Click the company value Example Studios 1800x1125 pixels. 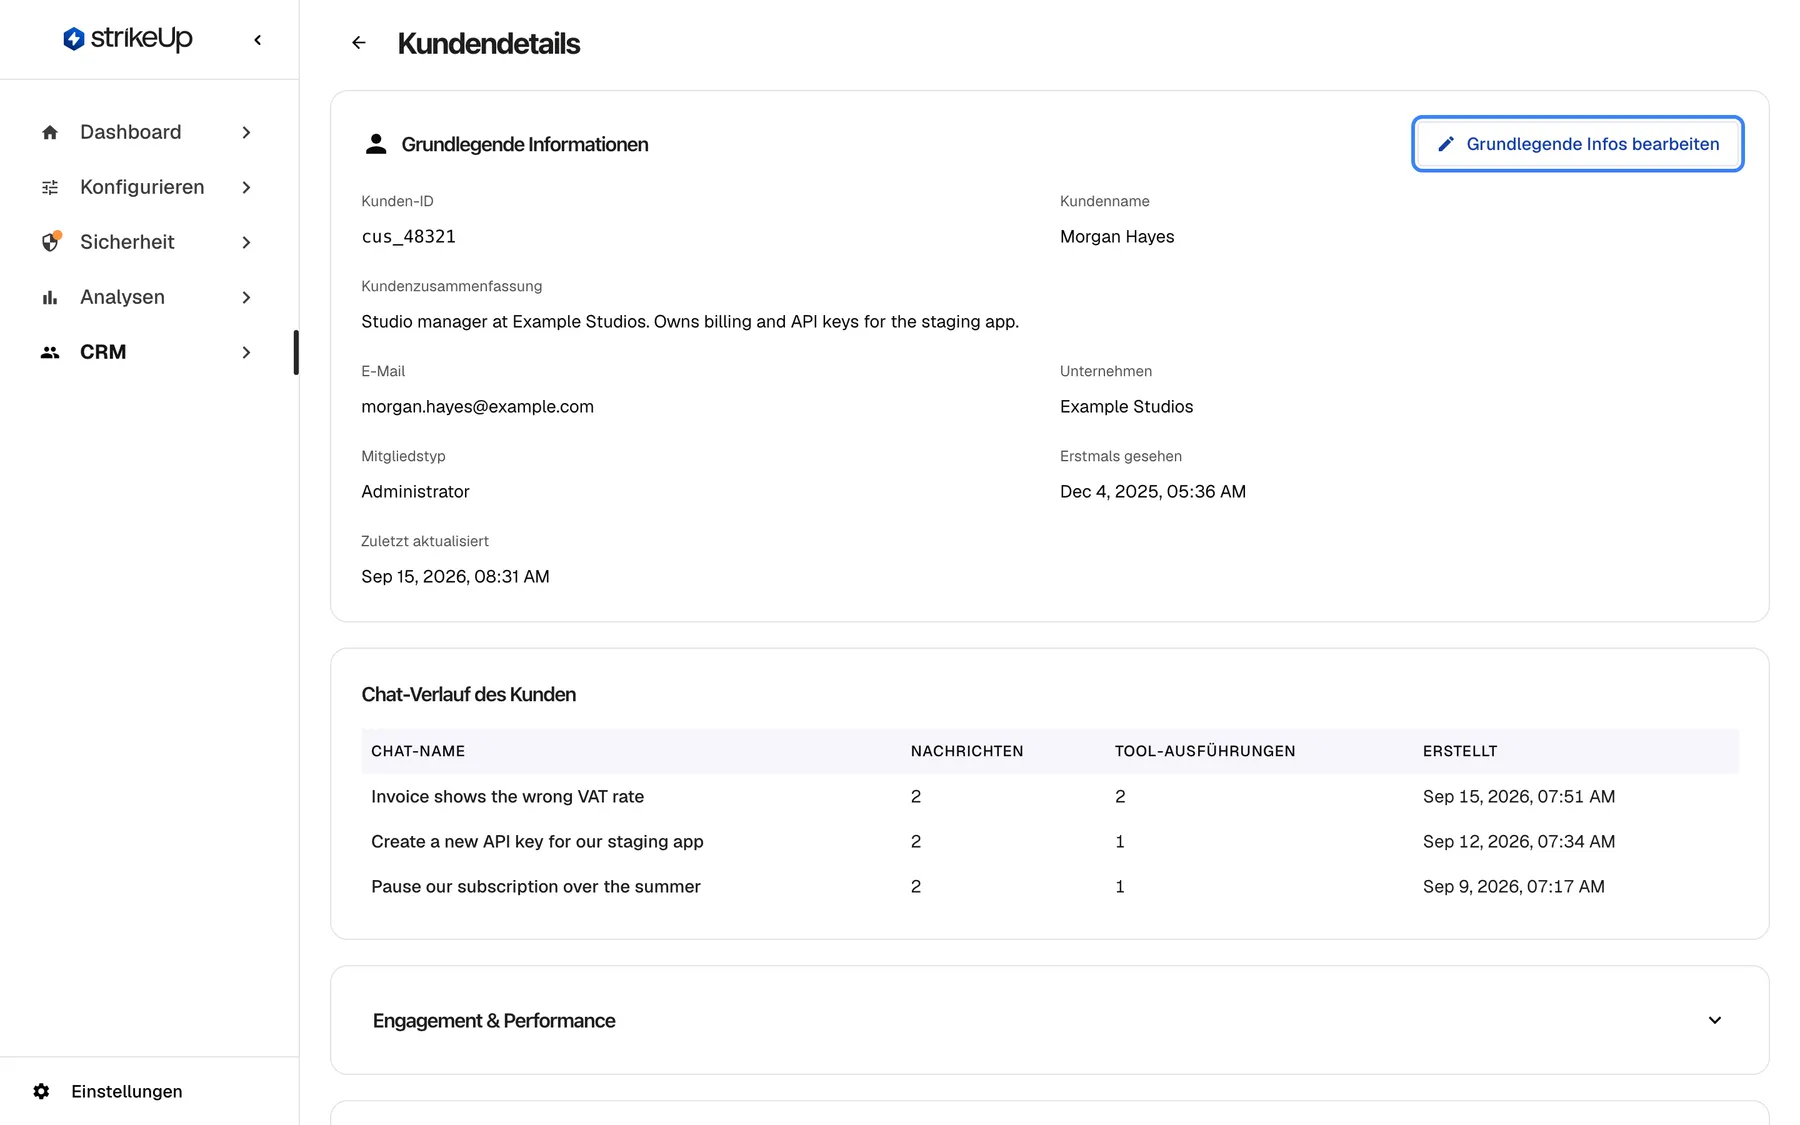coord(1126,407)
